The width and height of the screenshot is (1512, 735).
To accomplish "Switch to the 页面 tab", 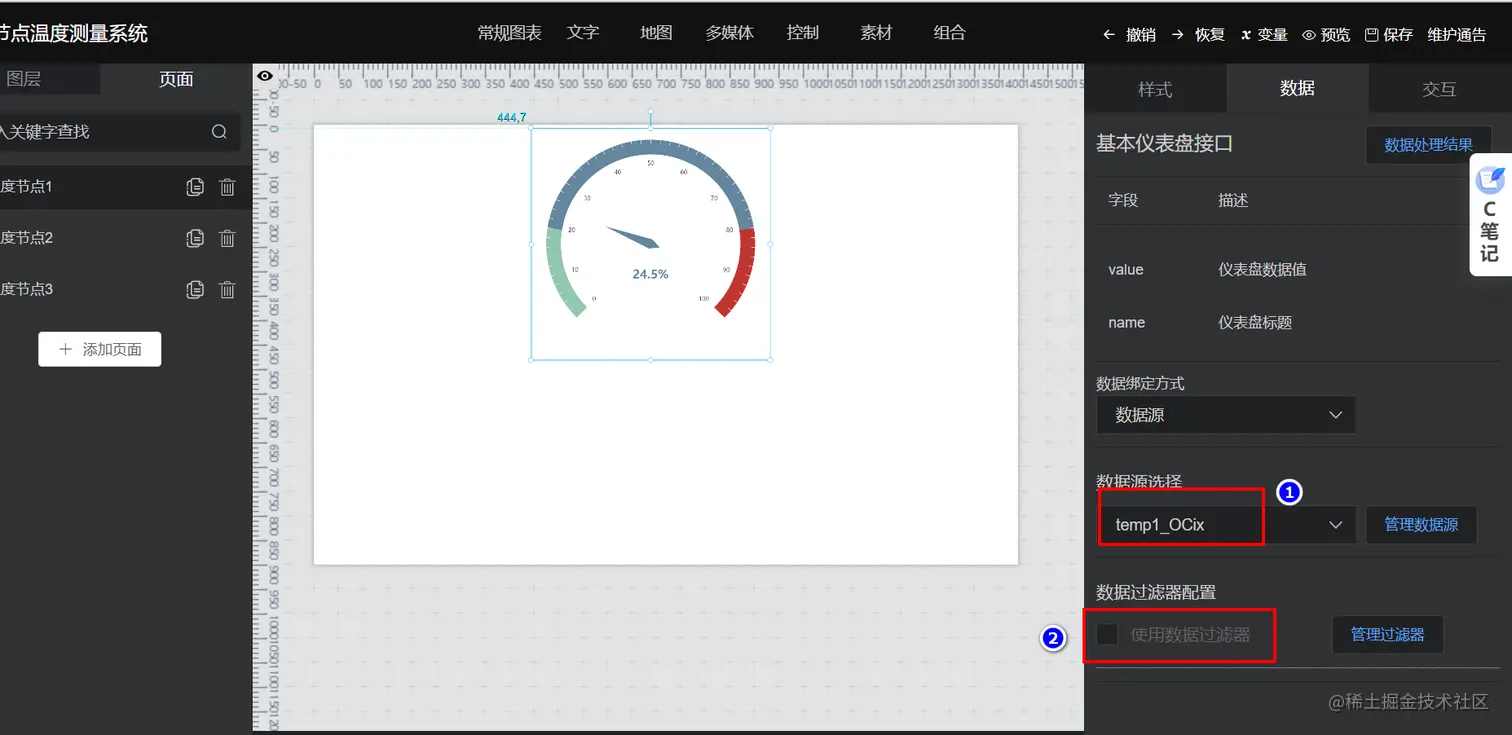I will pyautogui.click(x=176, y=79).
